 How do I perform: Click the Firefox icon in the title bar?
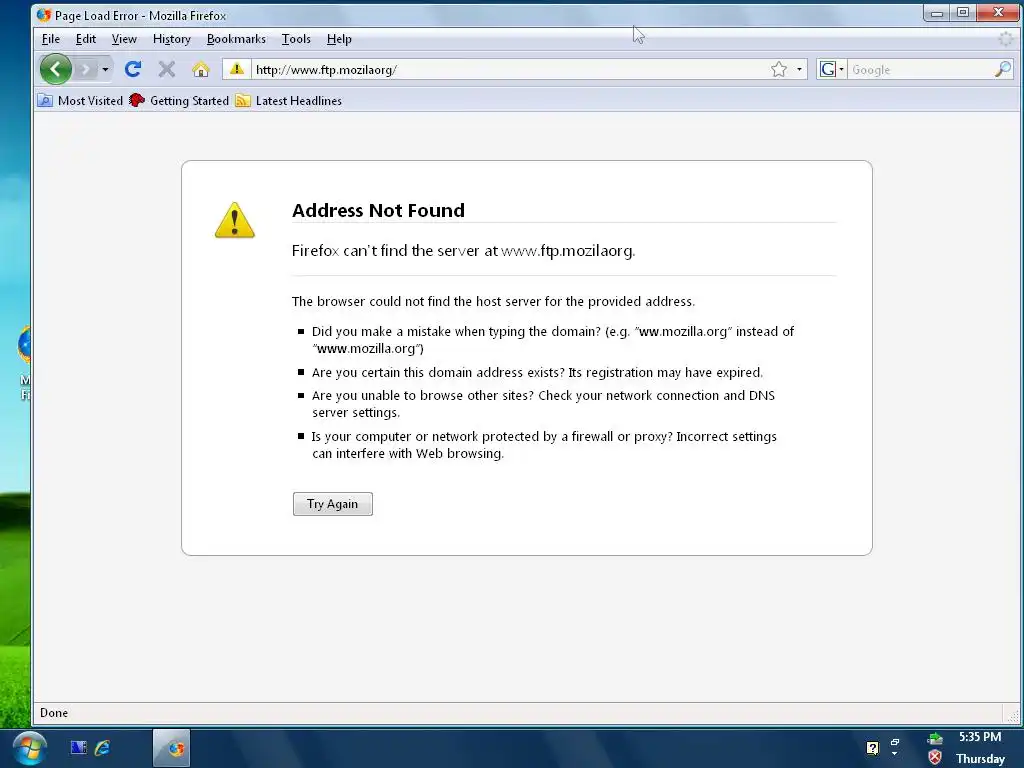click(44, 15)
